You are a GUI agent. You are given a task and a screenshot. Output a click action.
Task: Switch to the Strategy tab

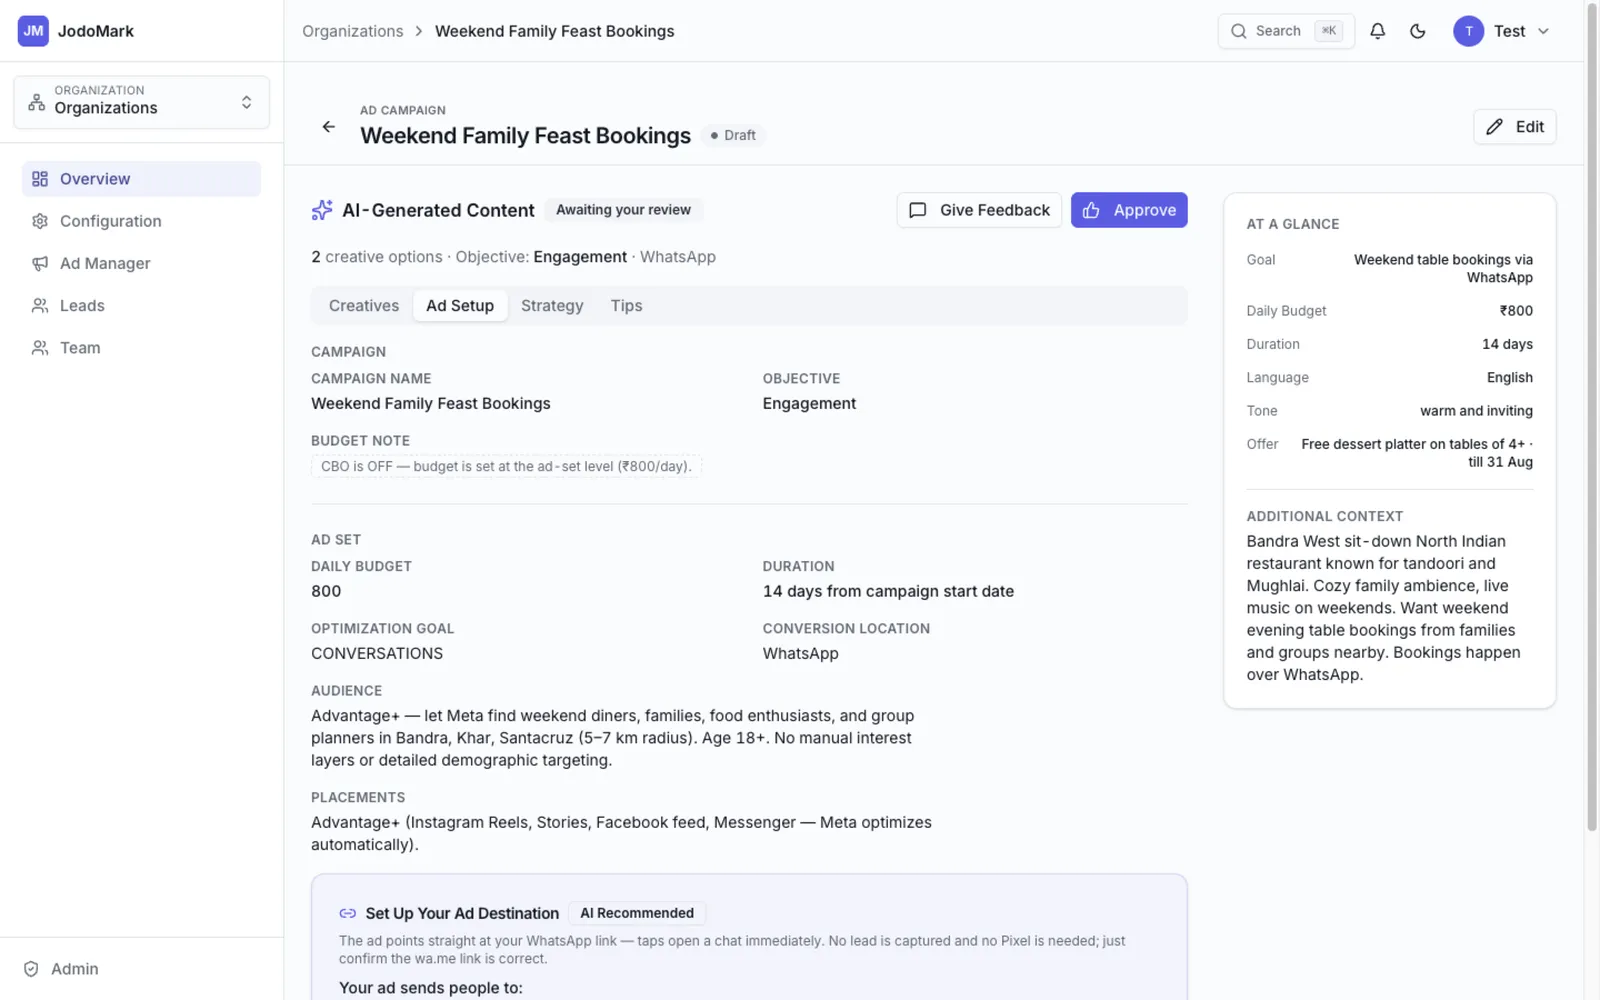(x=552, y=306)
